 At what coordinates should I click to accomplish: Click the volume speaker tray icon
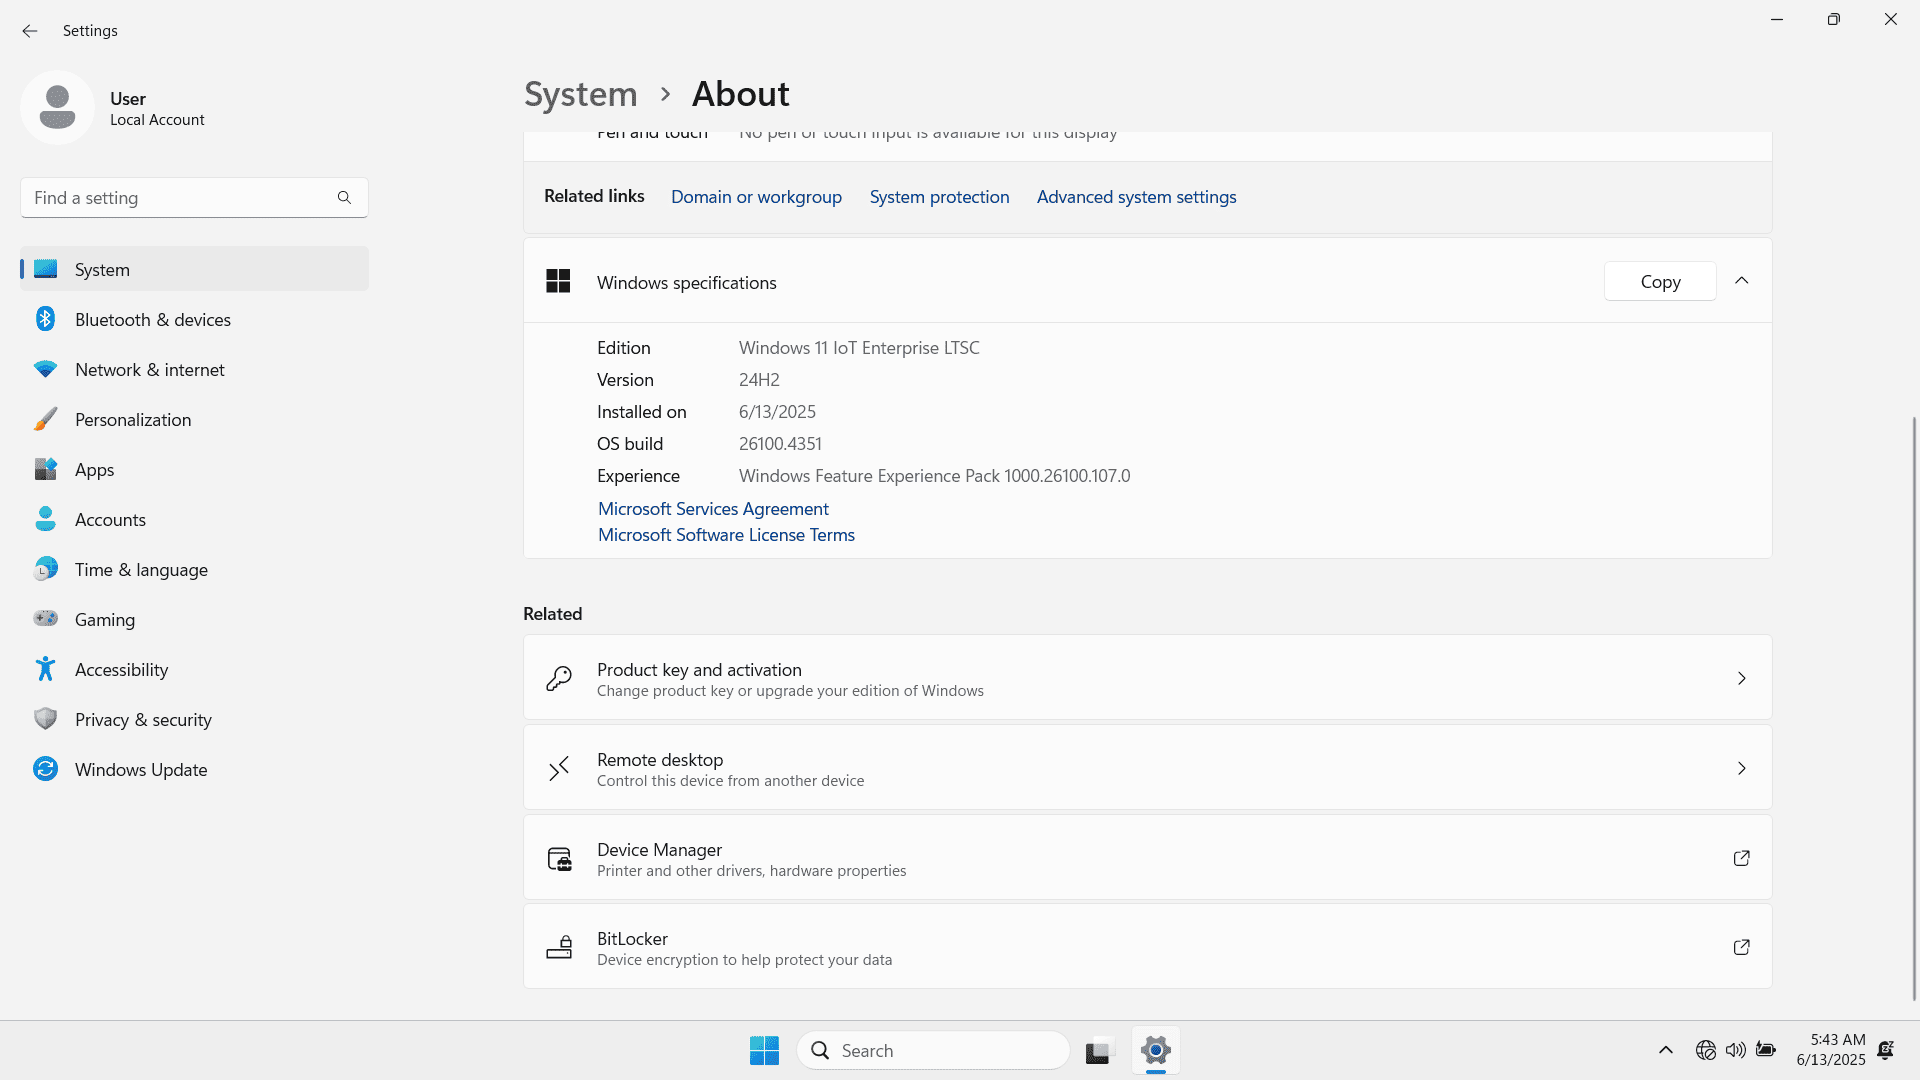[1735, 1050]
